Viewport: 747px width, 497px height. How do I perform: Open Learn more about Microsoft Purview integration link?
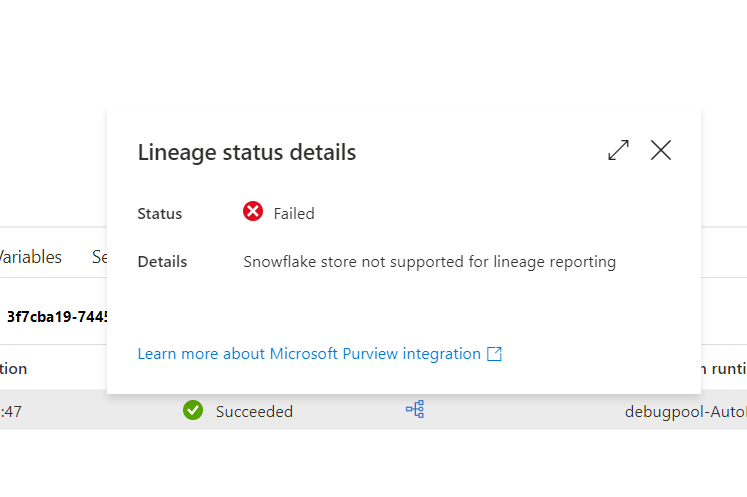309,354
